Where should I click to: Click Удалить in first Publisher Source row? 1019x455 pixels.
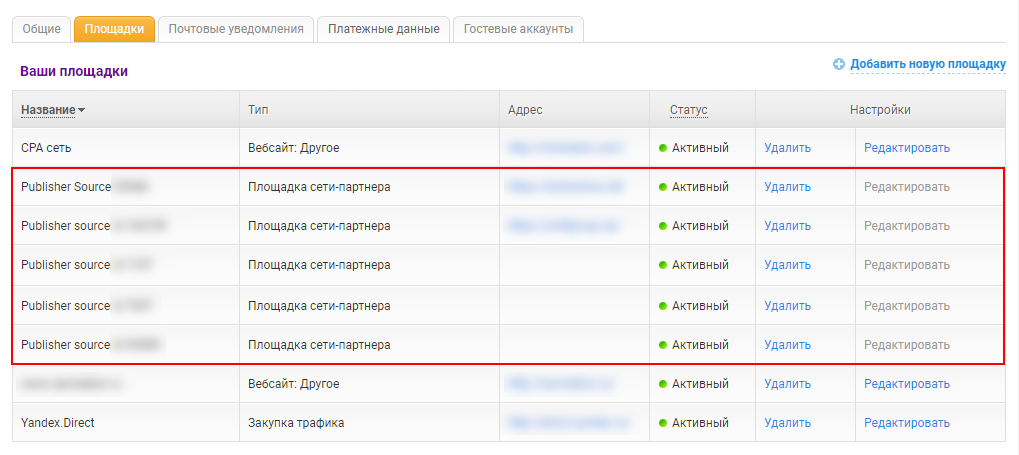tap(787, 187)
